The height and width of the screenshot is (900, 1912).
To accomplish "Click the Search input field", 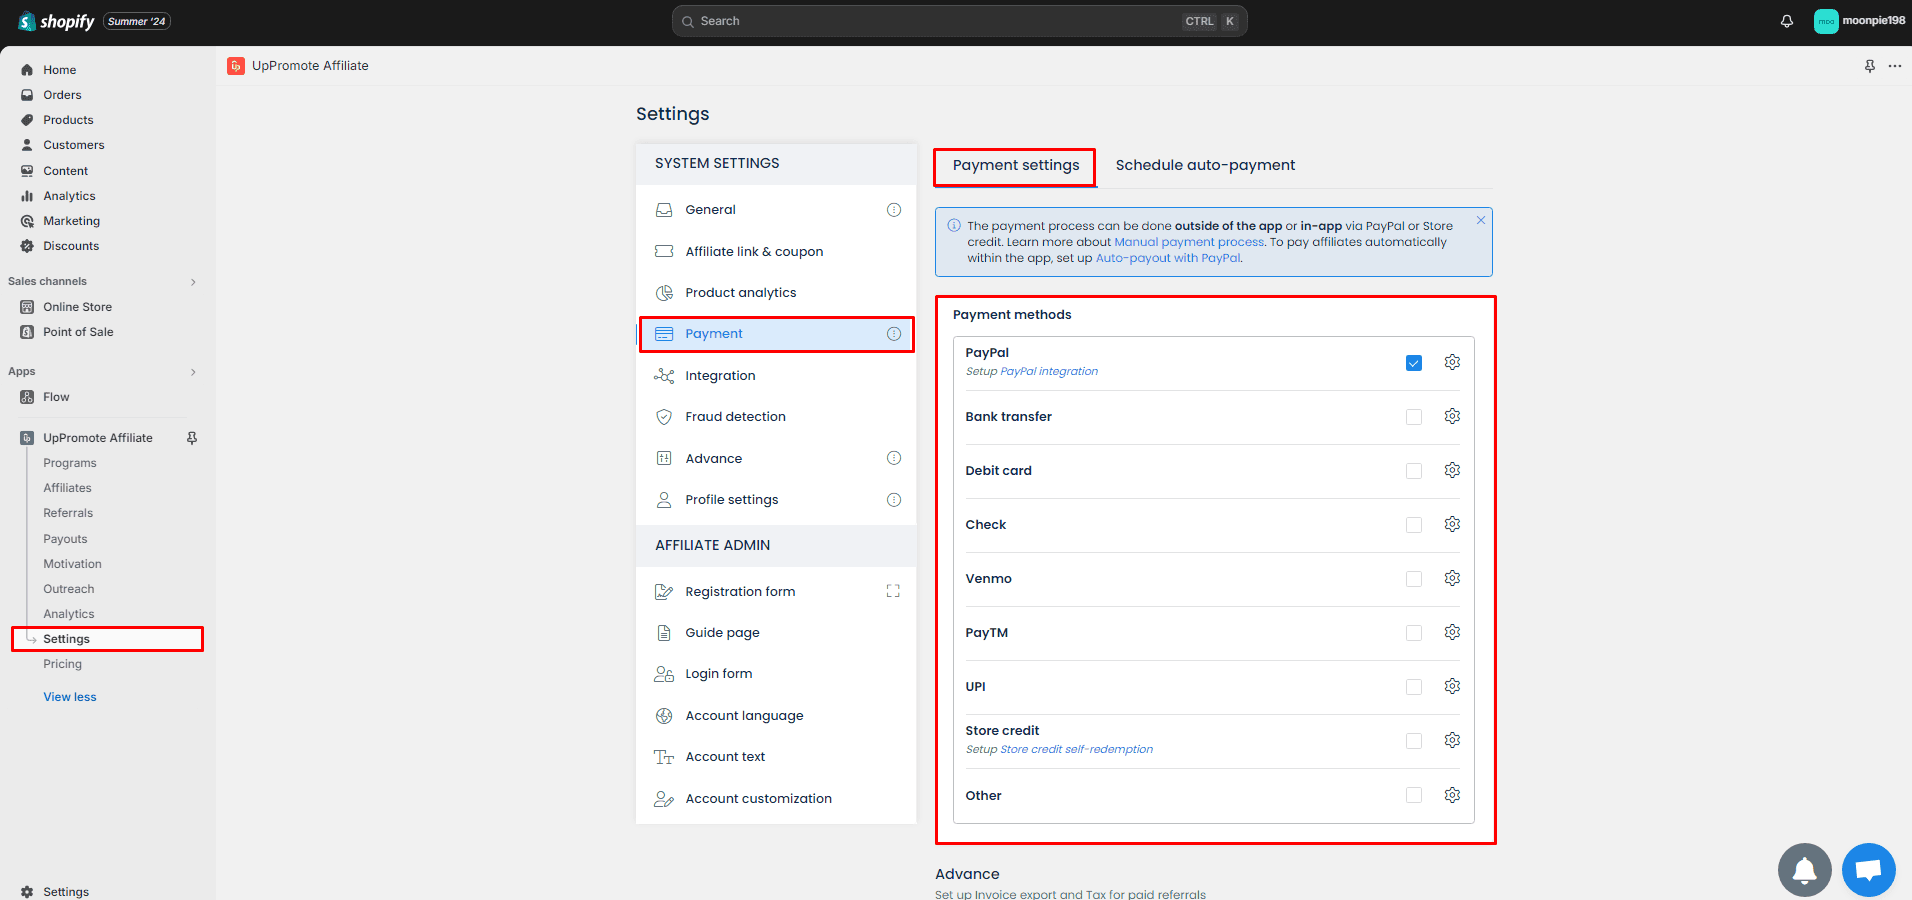I will [x=959, y=21].
